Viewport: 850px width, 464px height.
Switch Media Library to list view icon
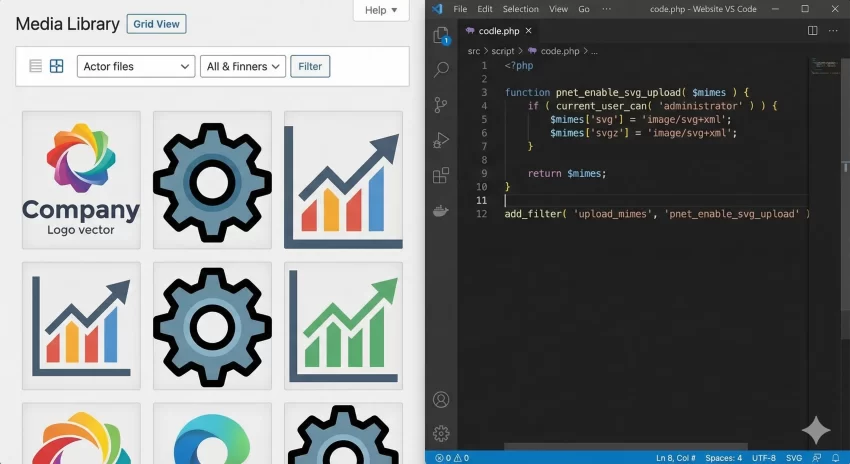(35, 66)
